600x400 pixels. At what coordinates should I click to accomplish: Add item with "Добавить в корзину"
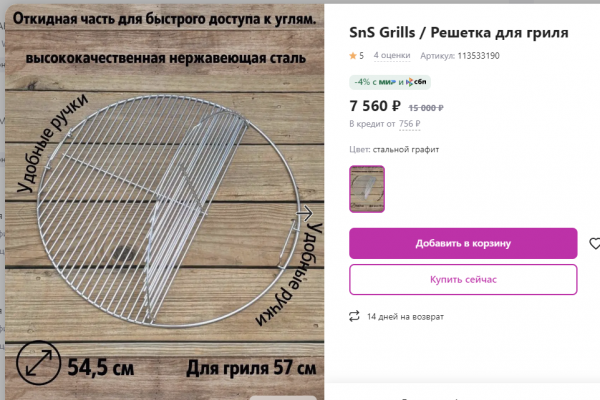point(463,243)
